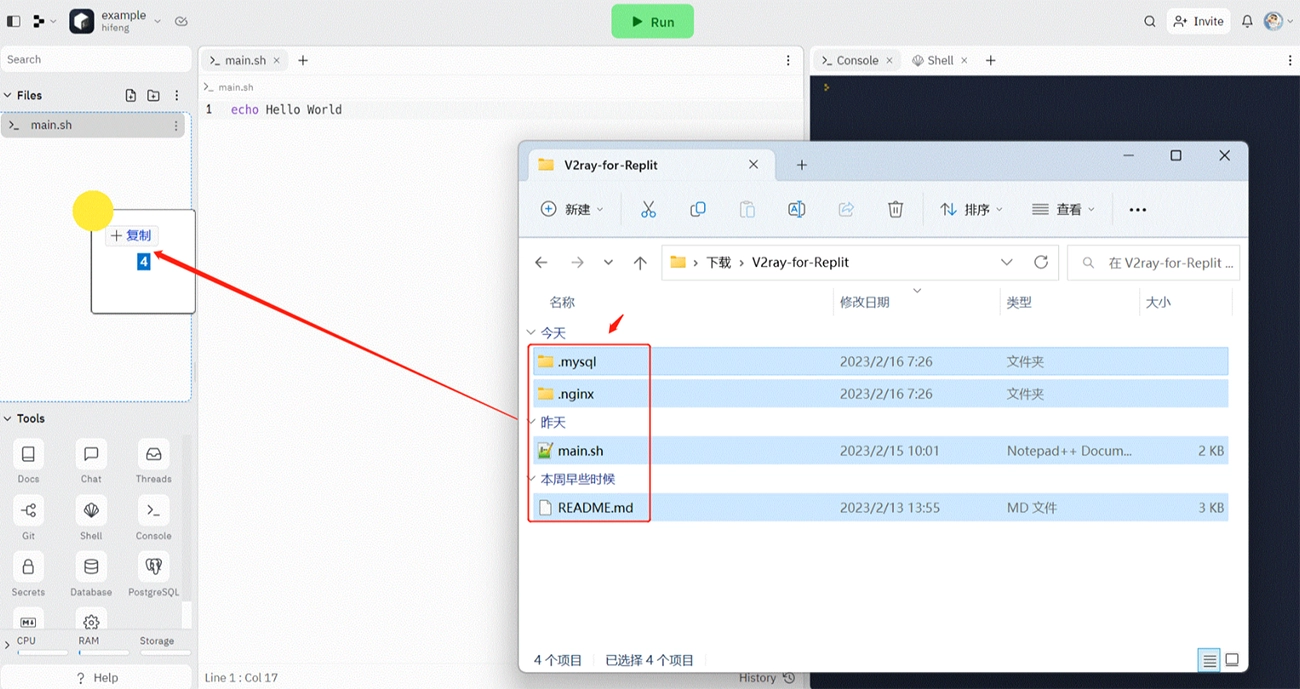This screenshot has height=689, width=1300.
Task: Close the Shell tab
Action: point(964,60)
